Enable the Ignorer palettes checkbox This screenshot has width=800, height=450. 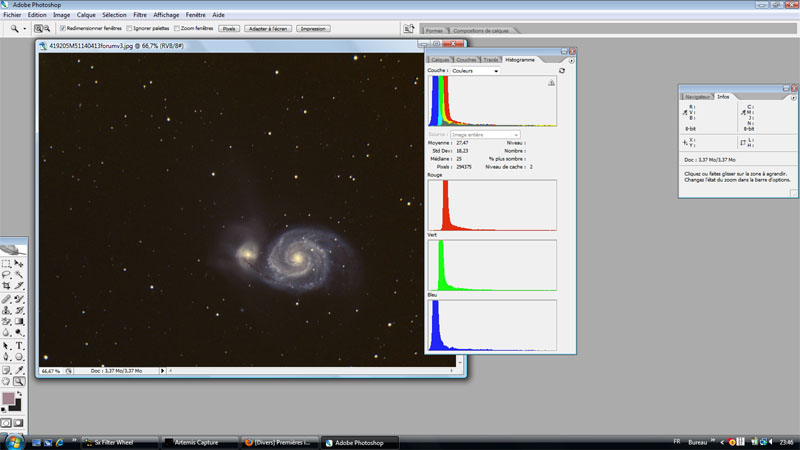point(129,29)
